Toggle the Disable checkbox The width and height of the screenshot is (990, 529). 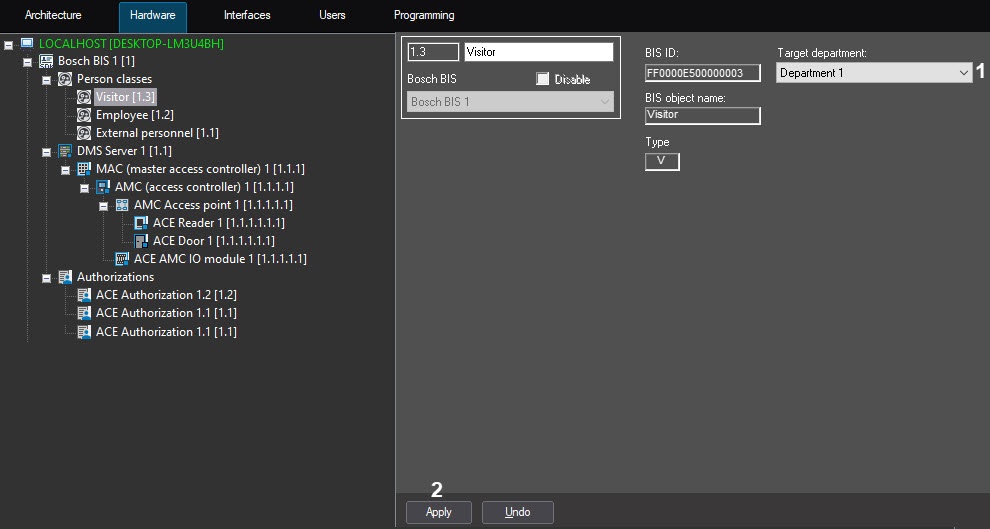(543, 79)
